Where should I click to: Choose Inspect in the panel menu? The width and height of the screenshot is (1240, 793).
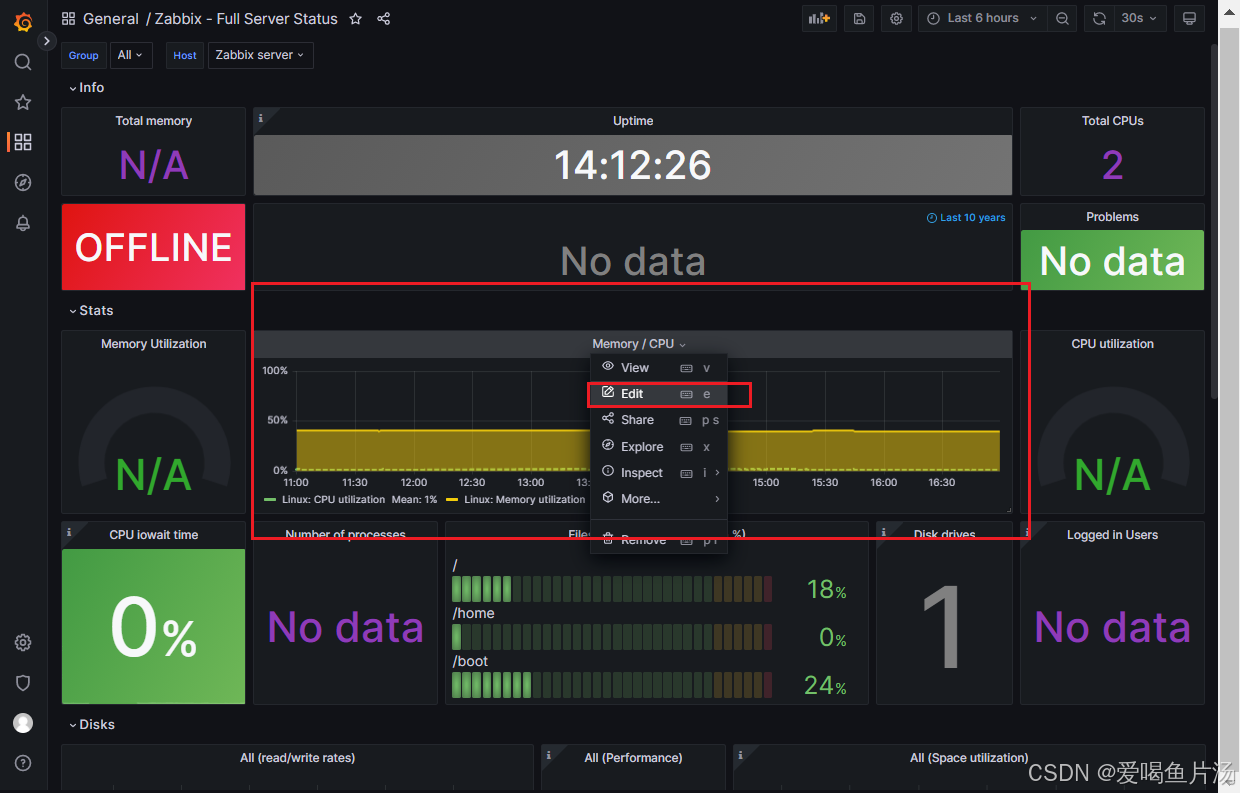click(659, 473)
